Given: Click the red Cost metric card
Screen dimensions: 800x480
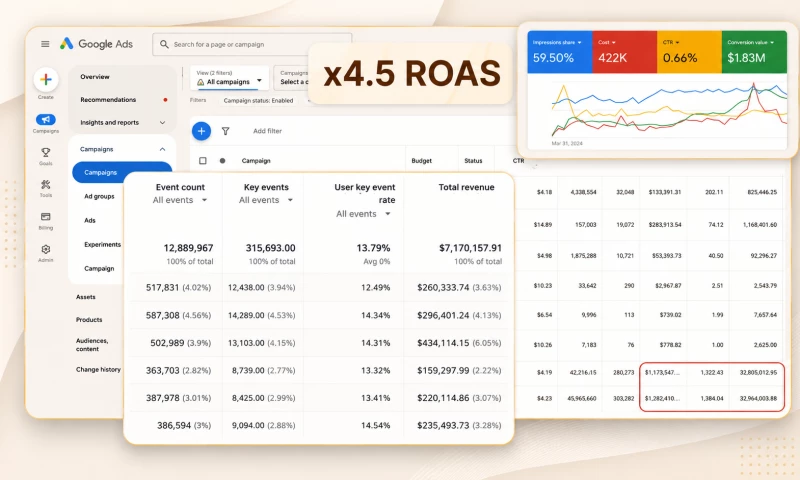Looking at the screenshot, I should click(624, 52).
